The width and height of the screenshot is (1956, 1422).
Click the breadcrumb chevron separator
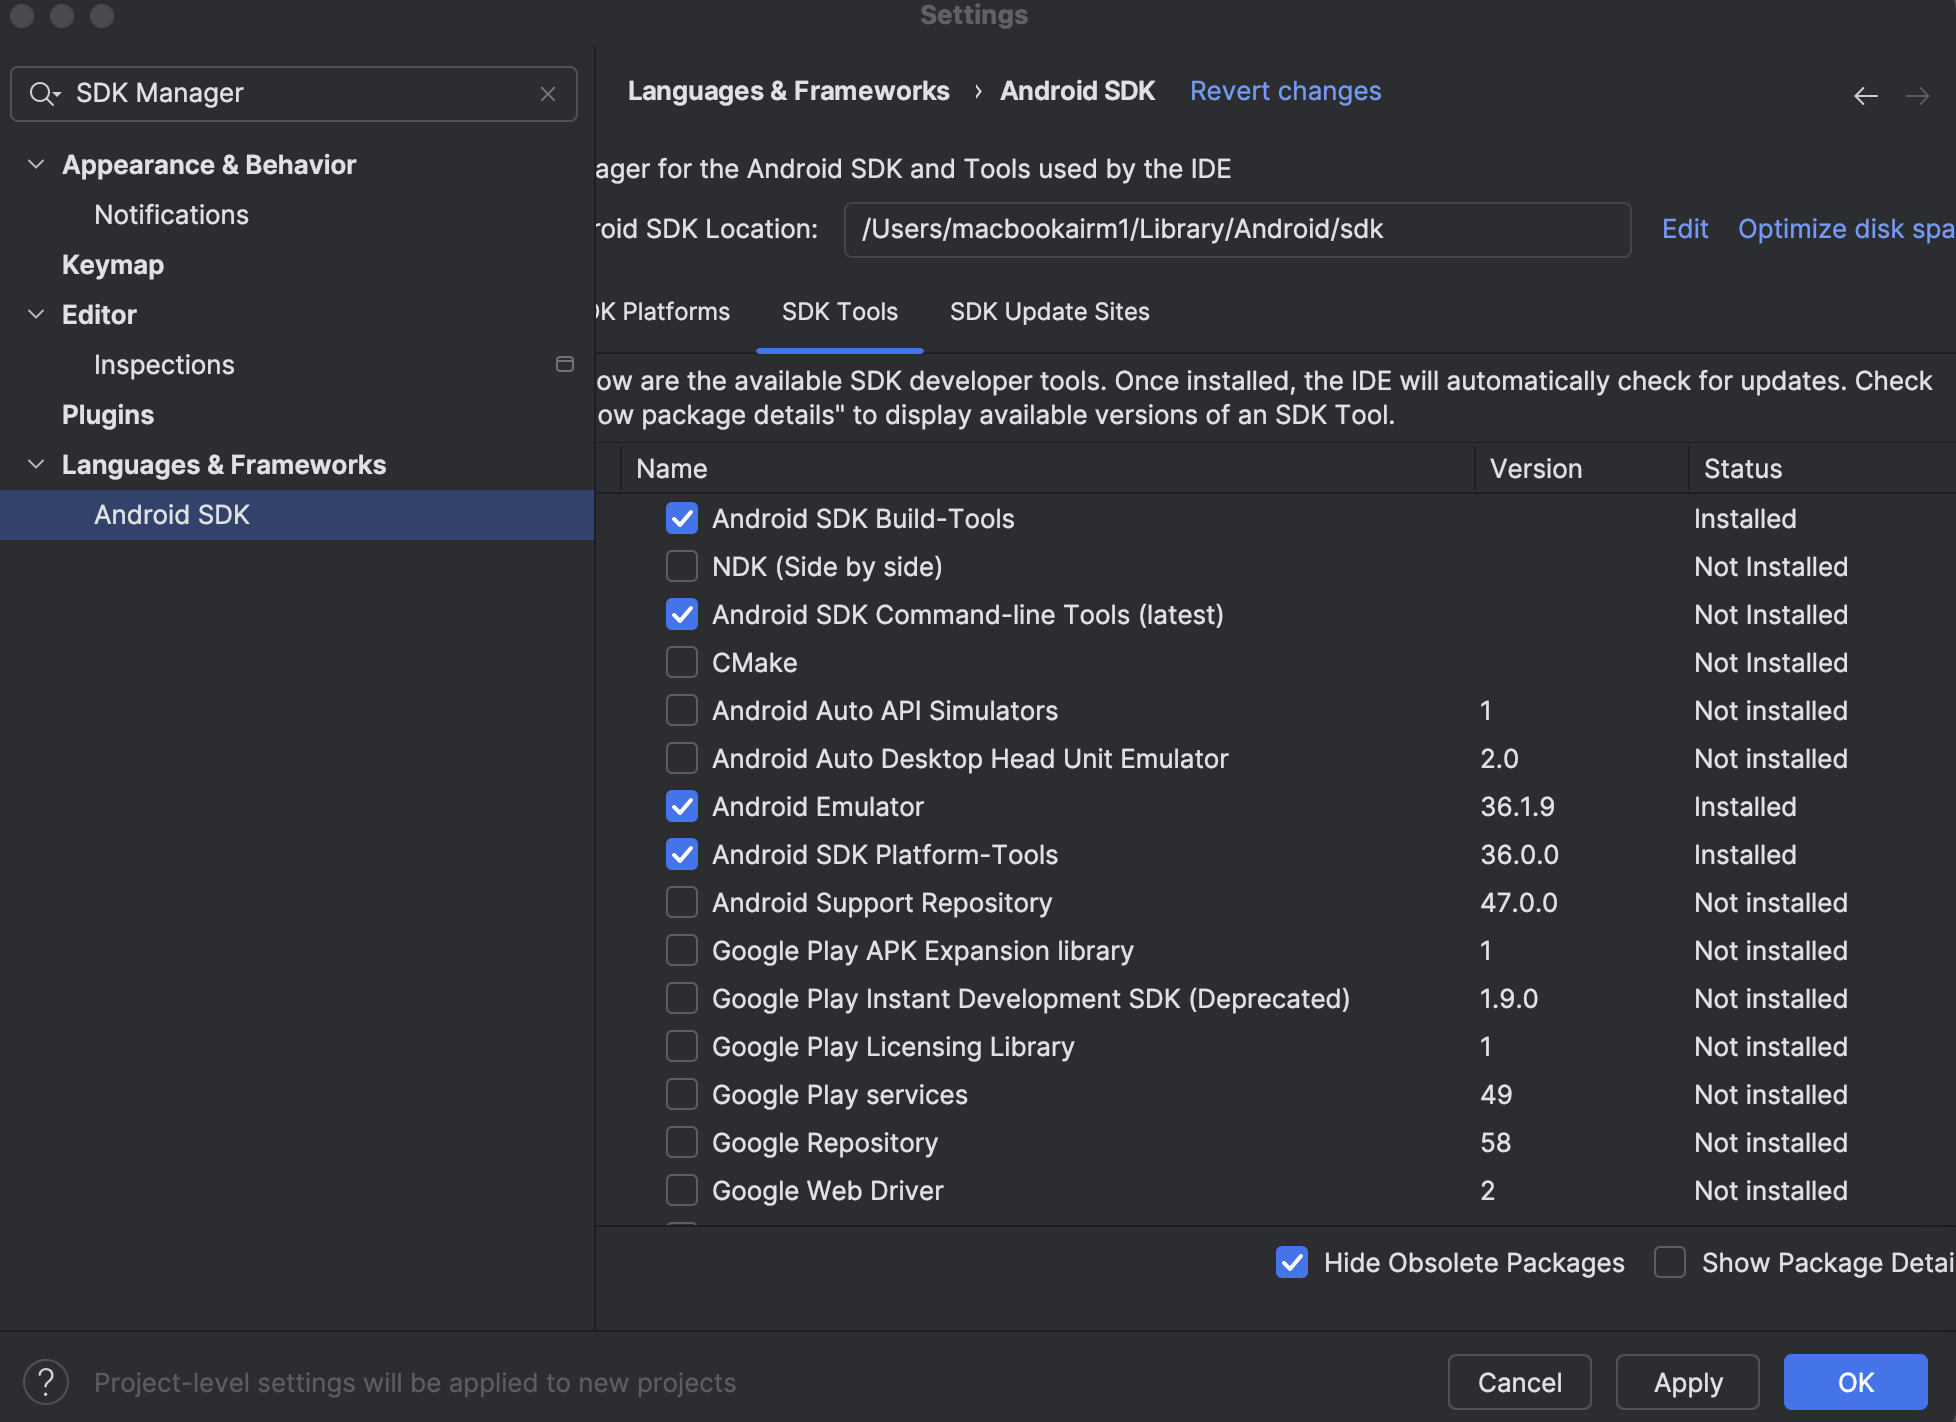pyautogui.click(x=977, y=92)
